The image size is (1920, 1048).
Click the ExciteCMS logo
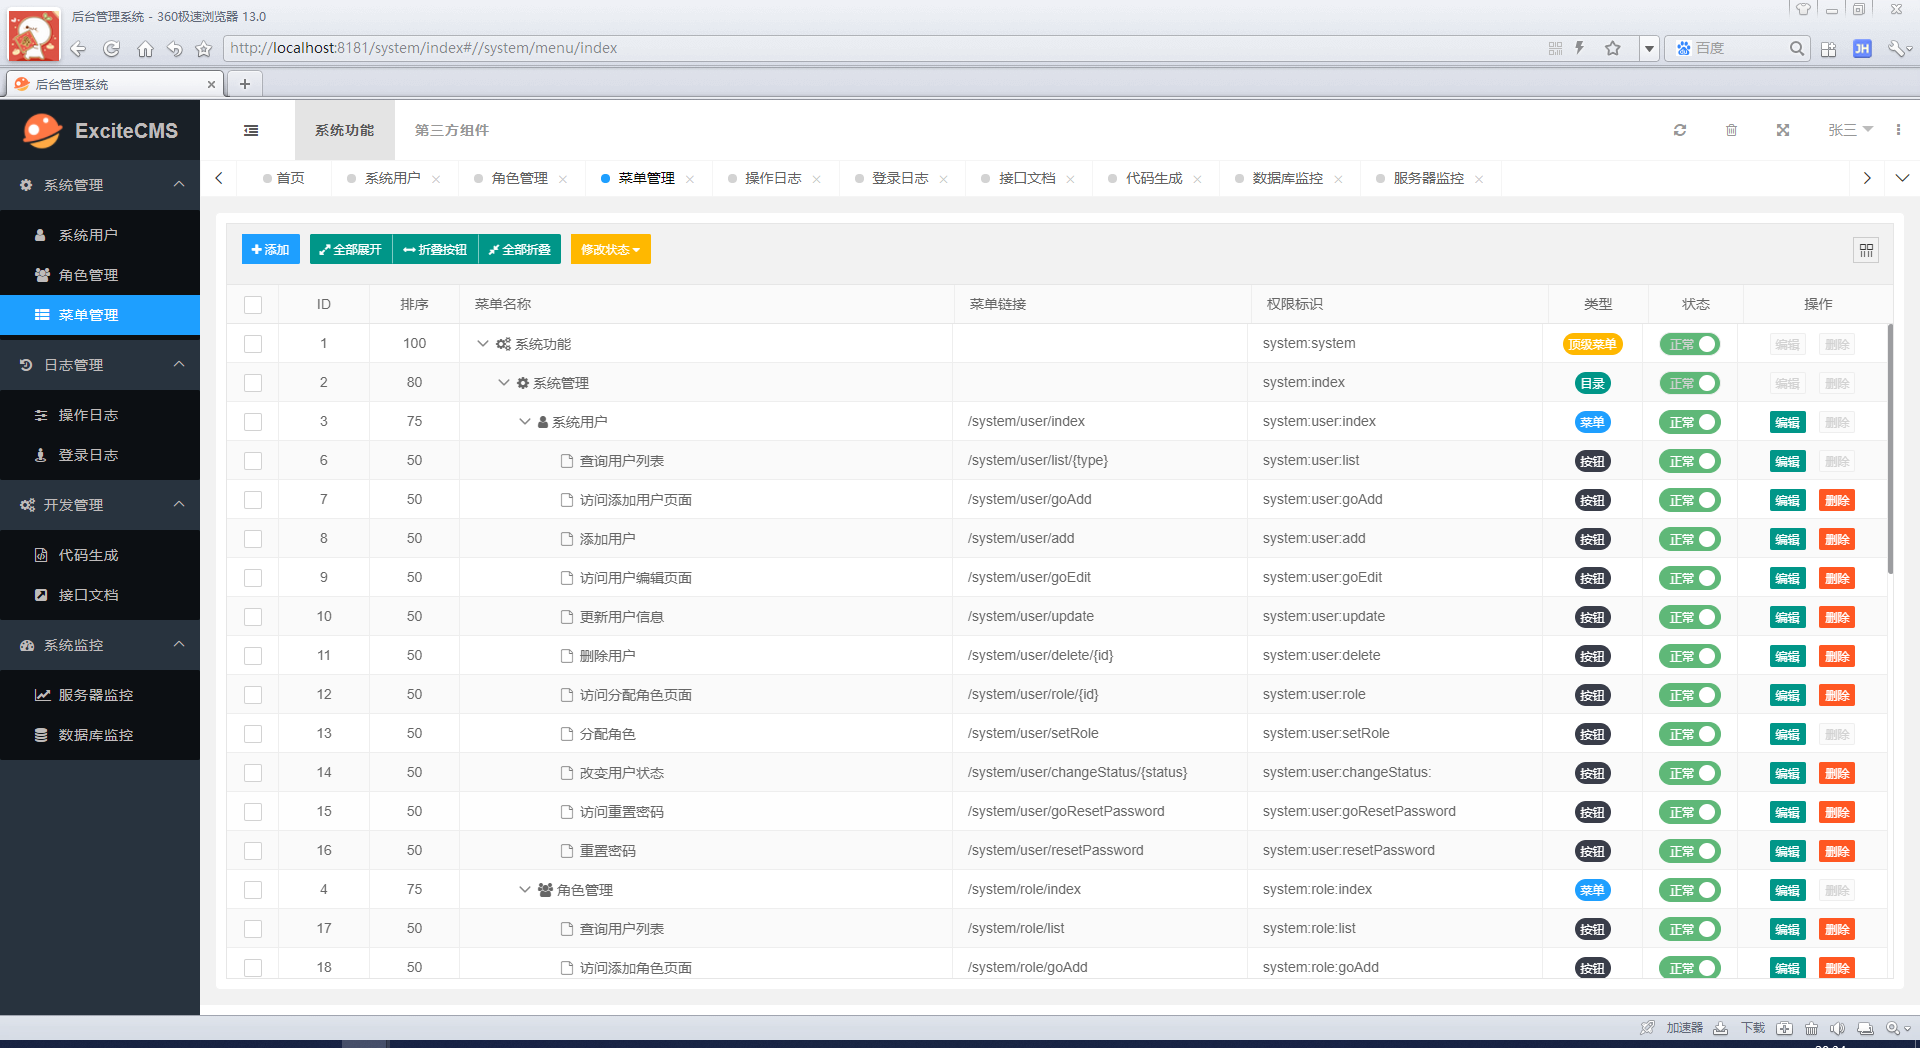click(x=98, y=130)
